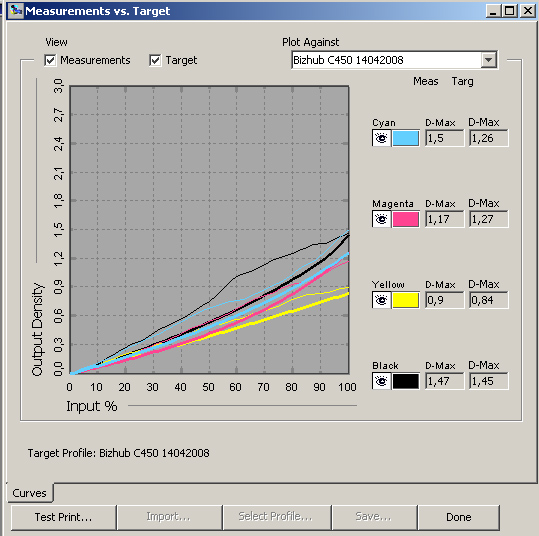The width and height of the screenshot is (539, 536).
Task: Click the Output Density axis label
Action: [x=37, y=329]
